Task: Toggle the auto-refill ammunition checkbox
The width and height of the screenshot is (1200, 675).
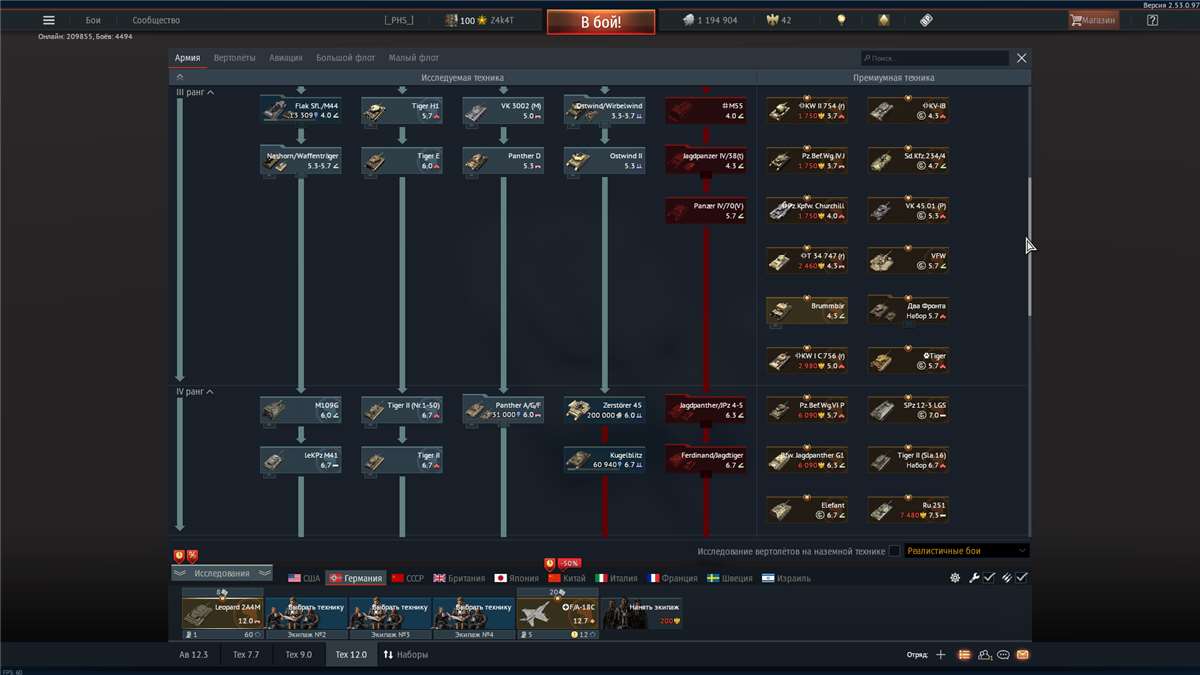Action: (x=1021, y=578)
